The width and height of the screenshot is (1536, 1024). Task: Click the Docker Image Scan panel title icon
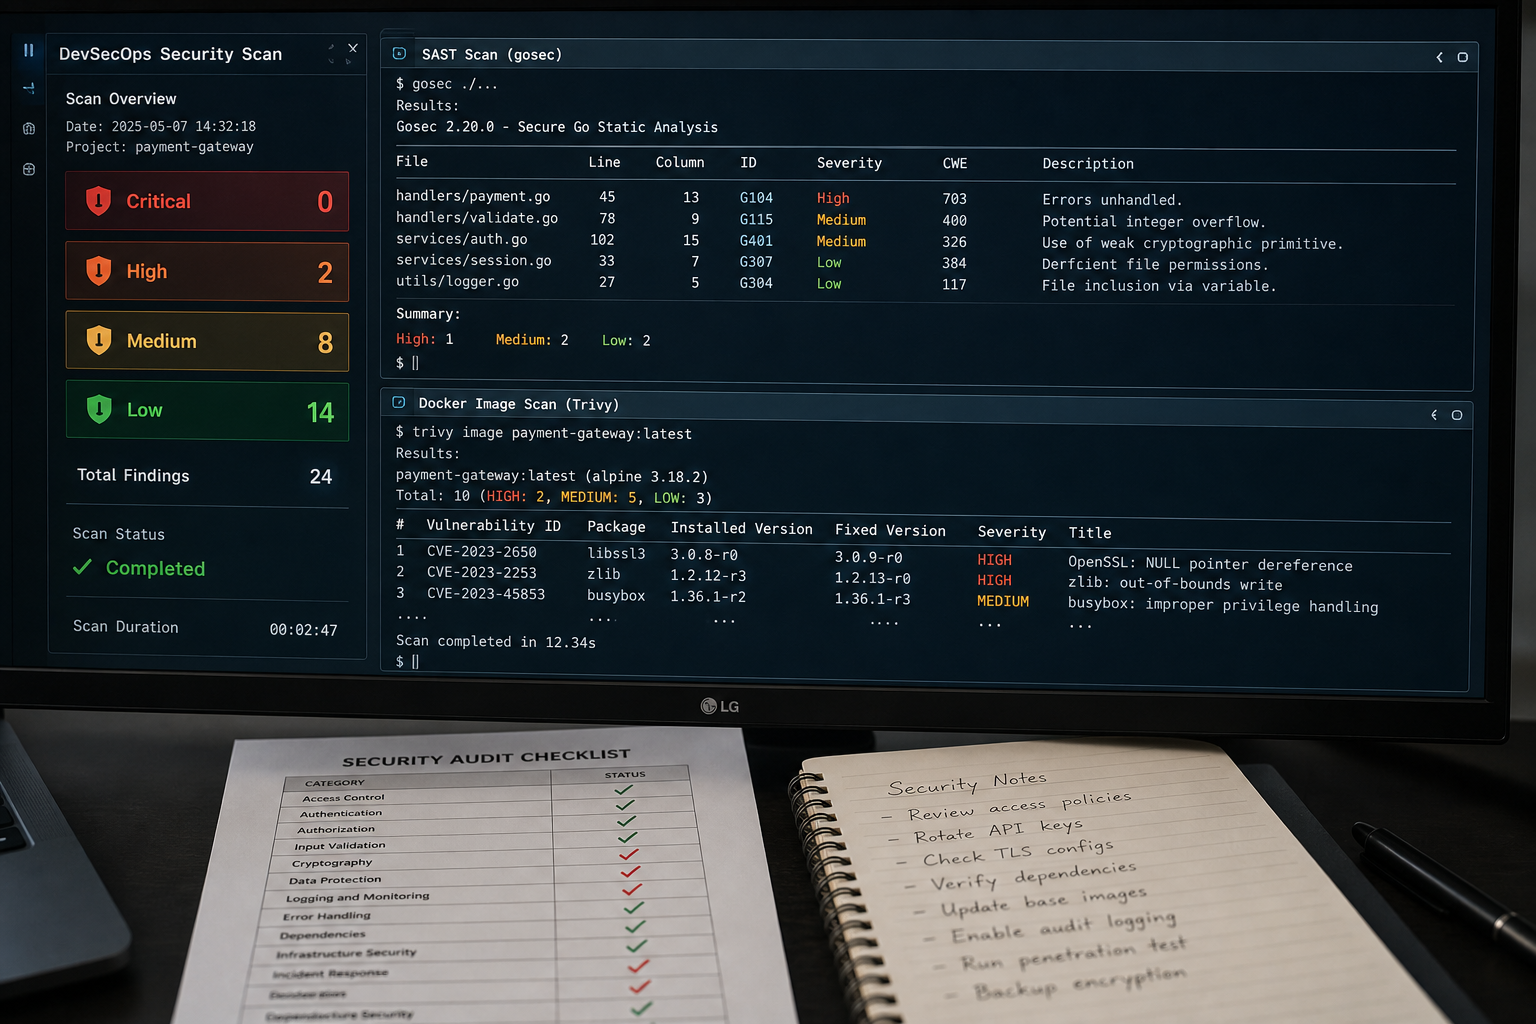(x=398, y=403)
